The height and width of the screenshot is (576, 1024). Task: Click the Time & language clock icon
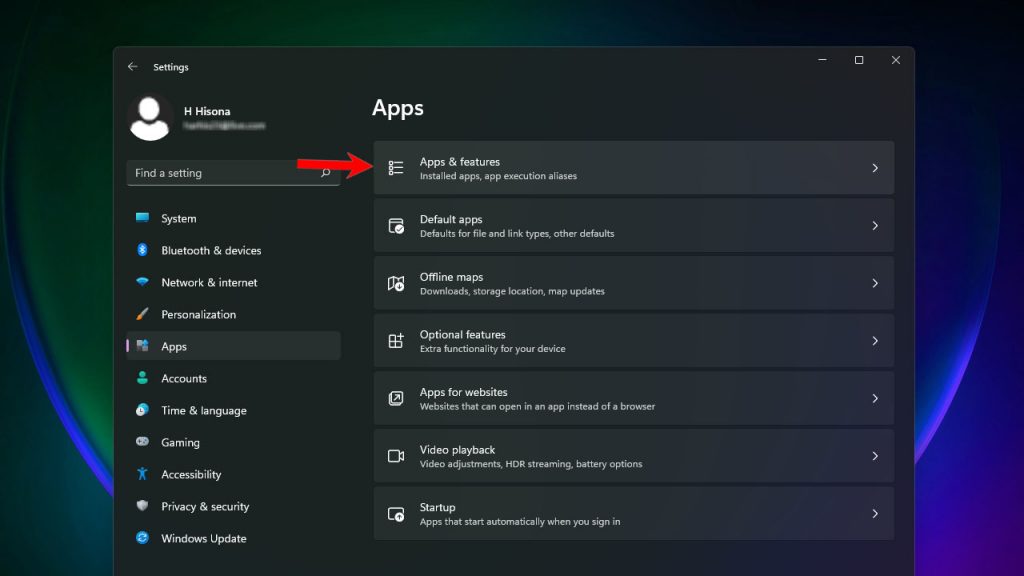[142, 409]
